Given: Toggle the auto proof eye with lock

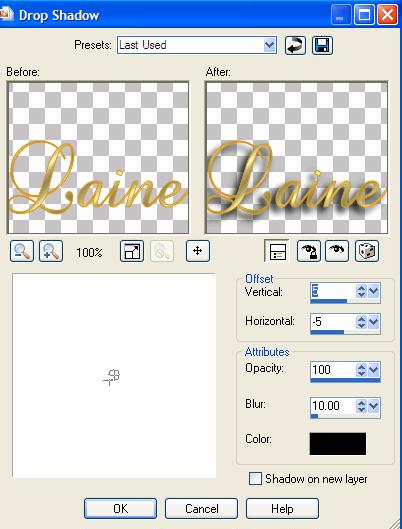Looking at the screenshot, I should click(x=309, y=251).
